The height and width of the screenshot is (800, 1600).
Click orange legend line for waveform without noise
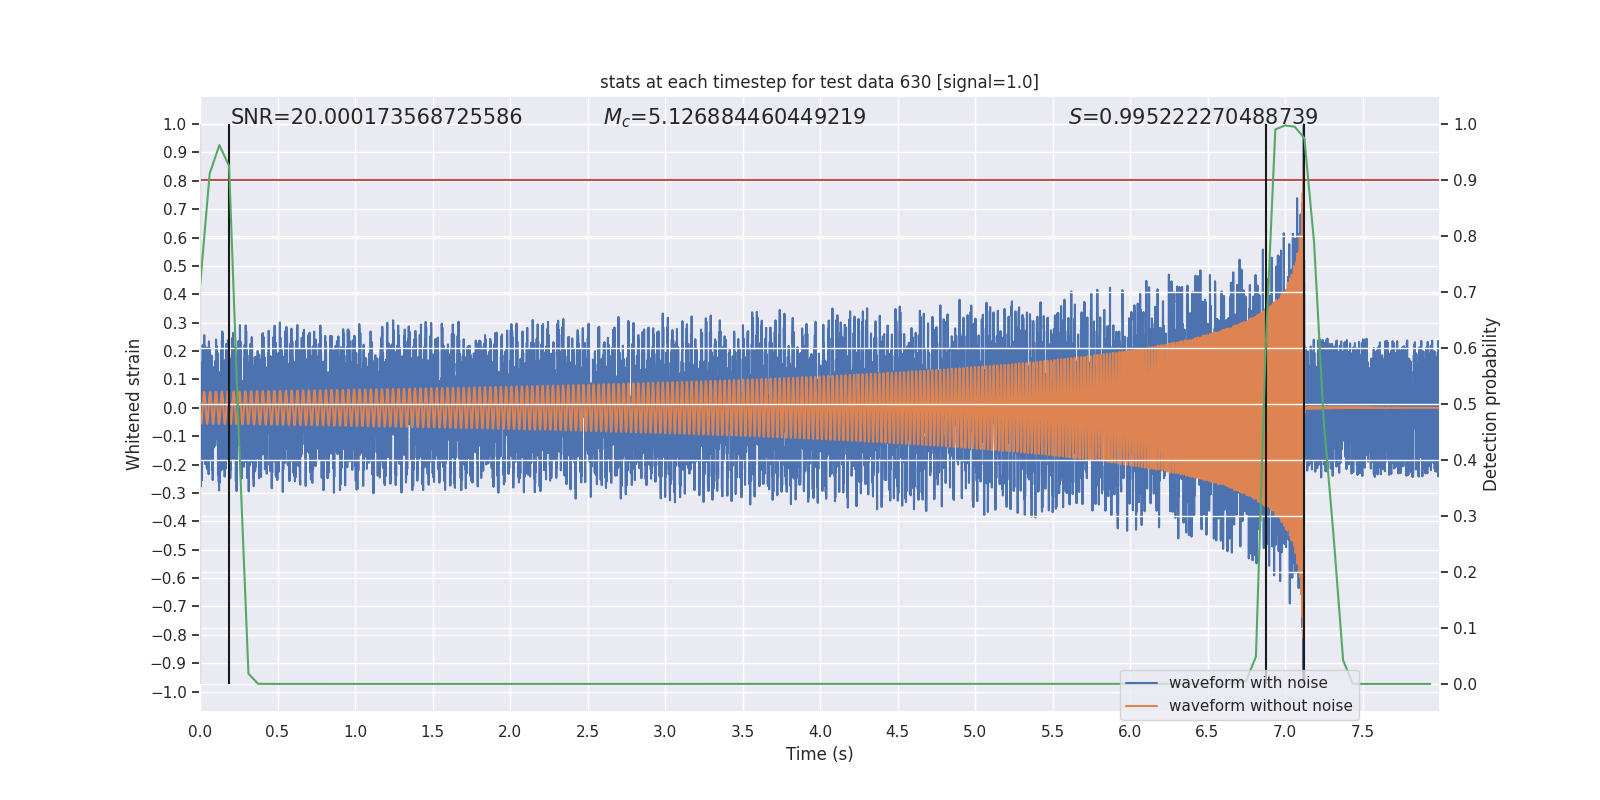pos(1142,706)
